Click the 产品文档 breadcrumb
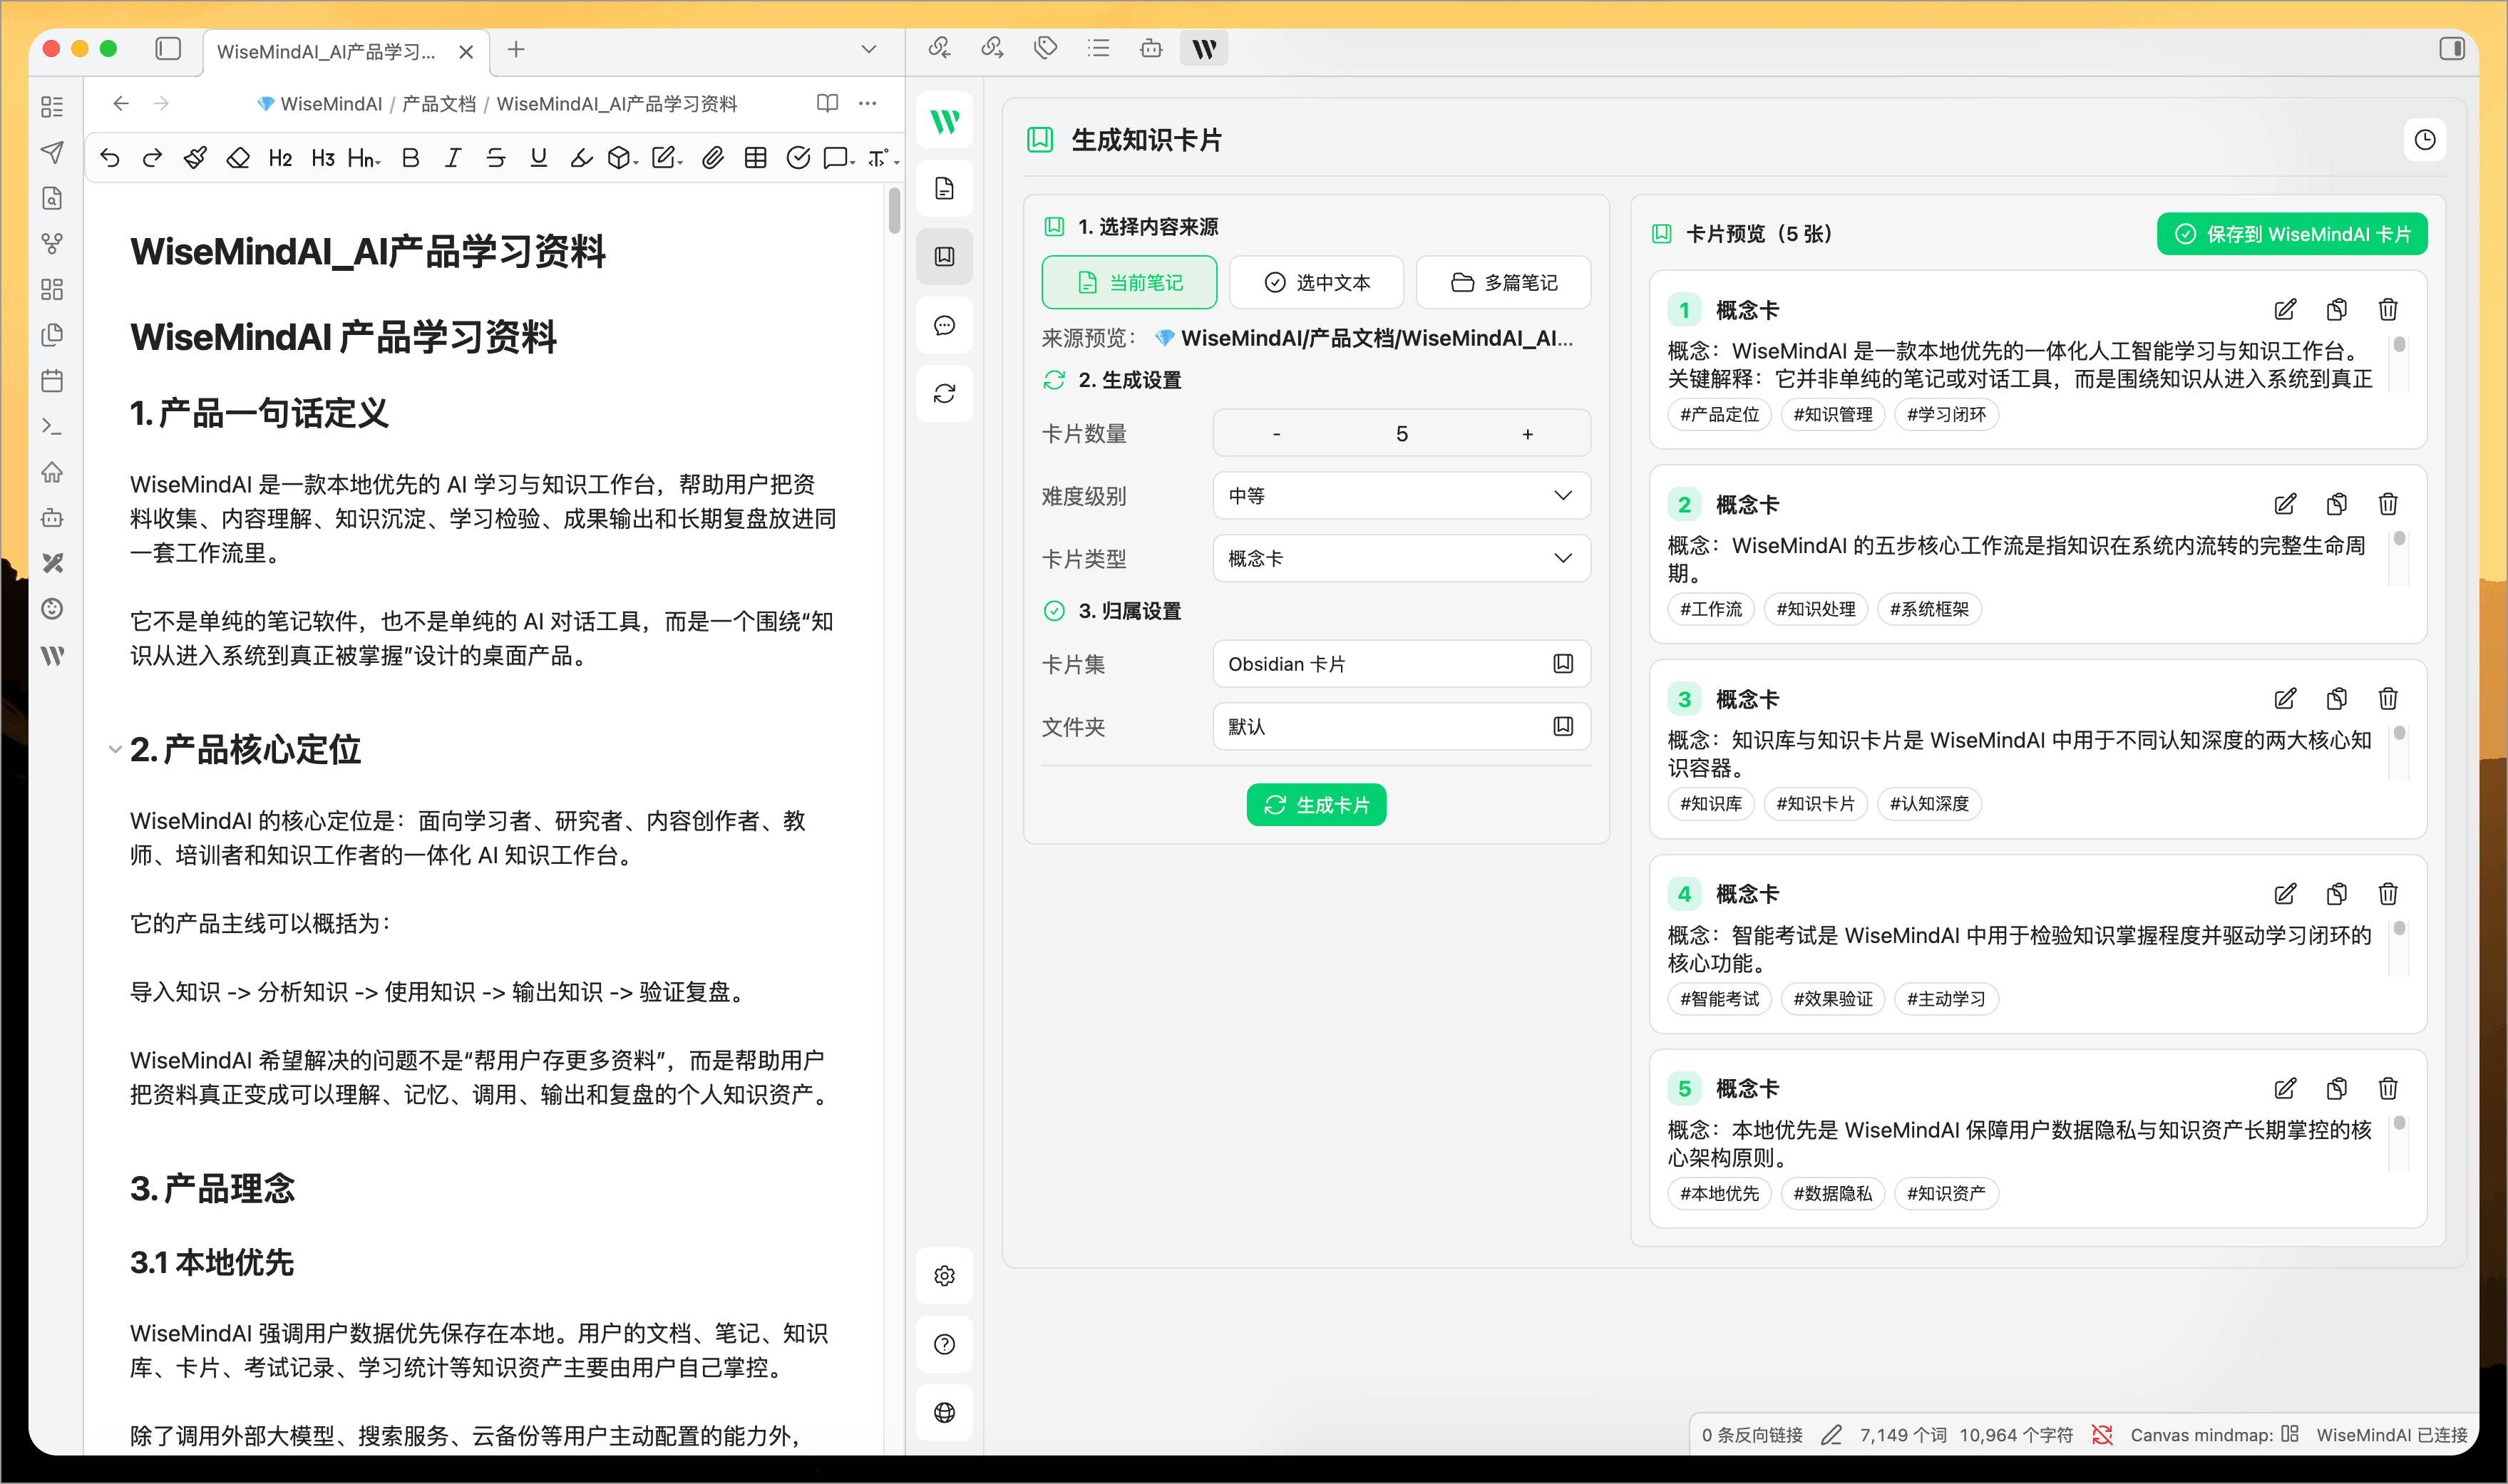This screenshot has width=2508, height=1484. 439,104
